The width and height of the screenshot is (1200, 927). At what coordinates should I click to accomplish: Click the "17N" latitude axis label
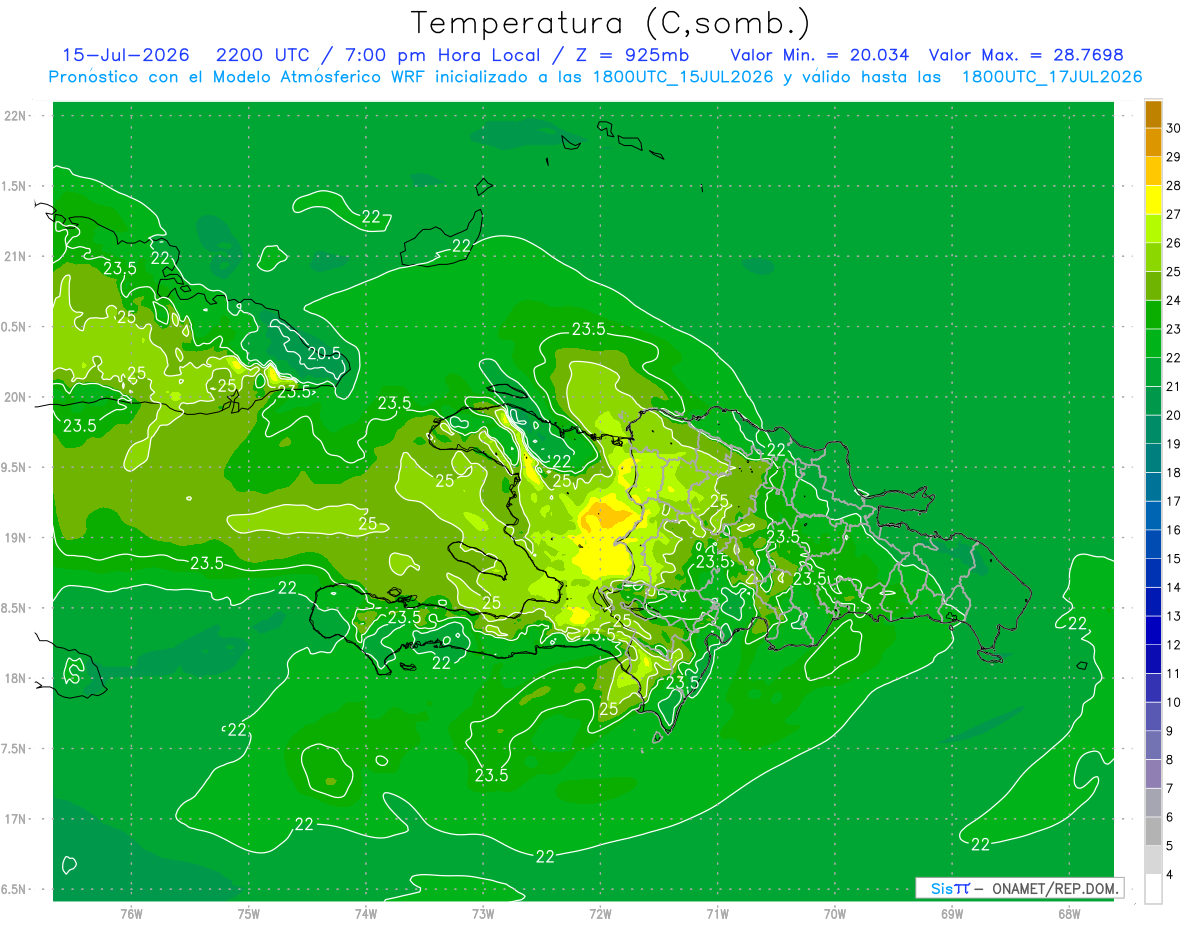(x=15, y=819)
